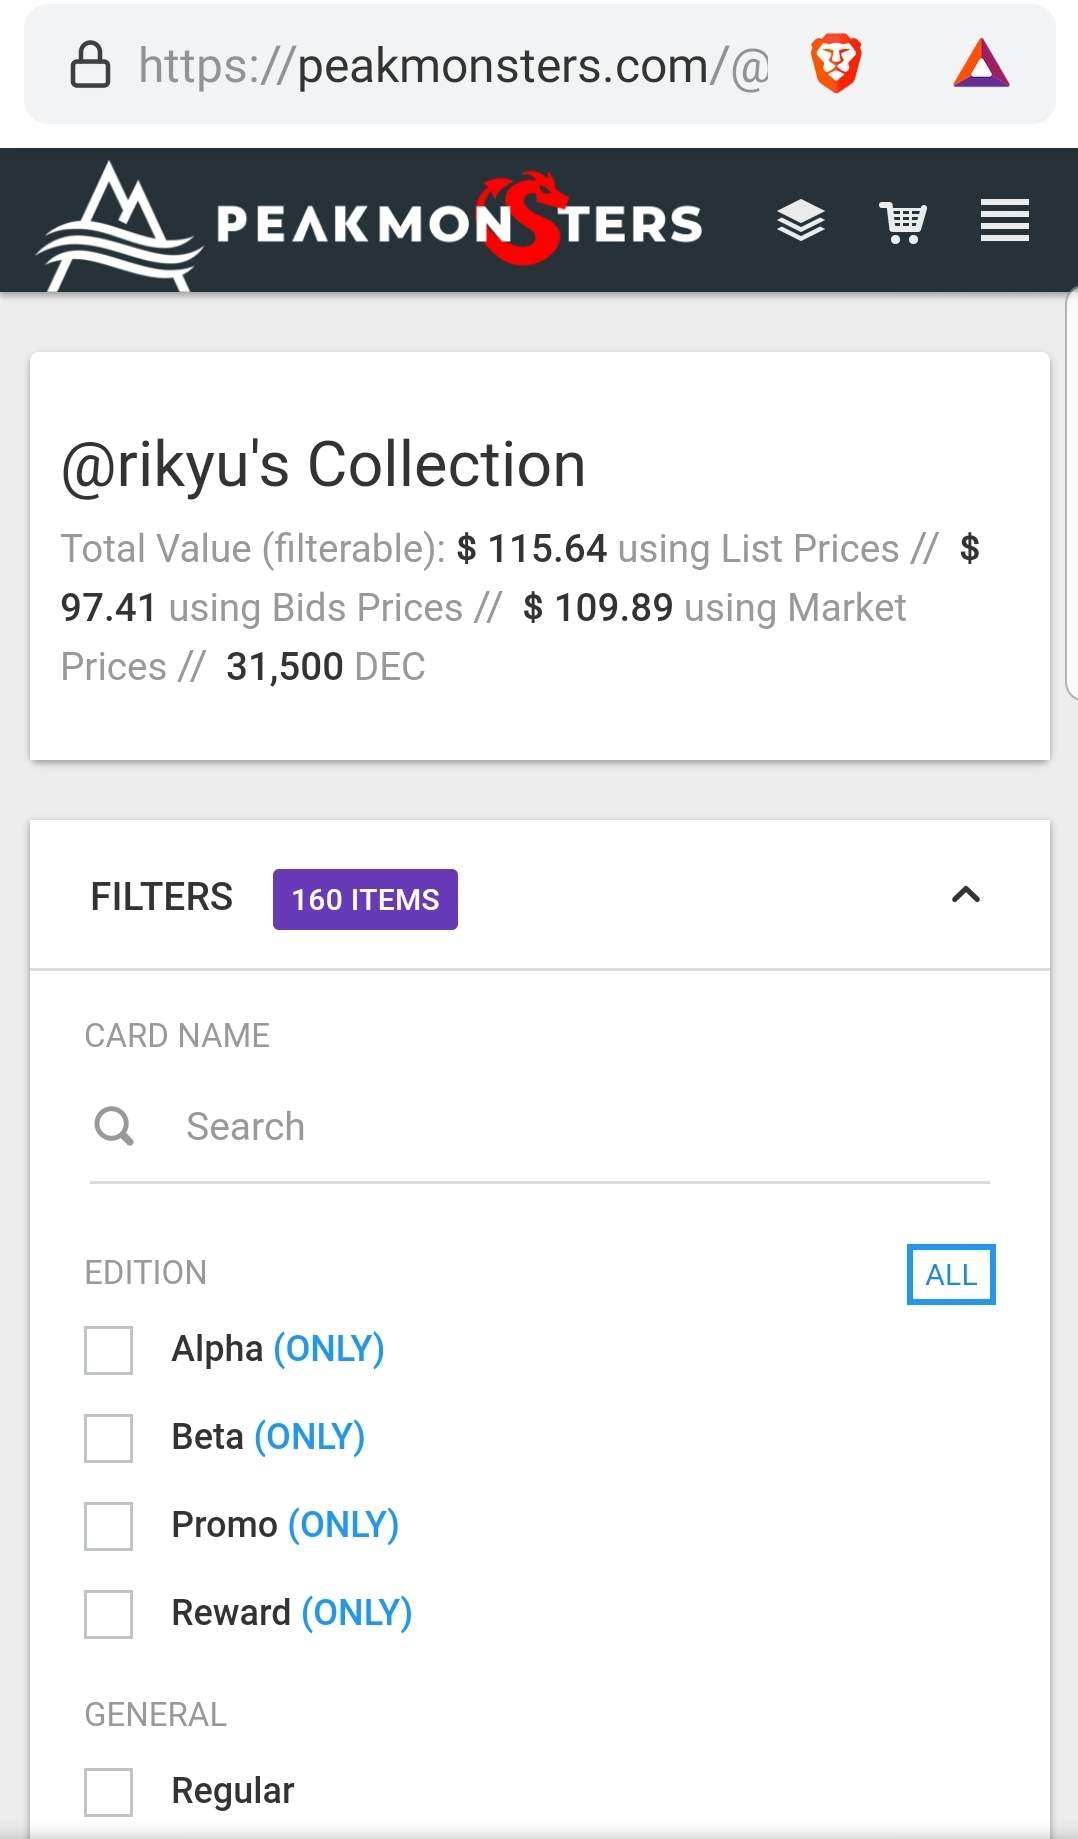Type in the card name Search field

pyautogui.click(x=580, y=1127)
